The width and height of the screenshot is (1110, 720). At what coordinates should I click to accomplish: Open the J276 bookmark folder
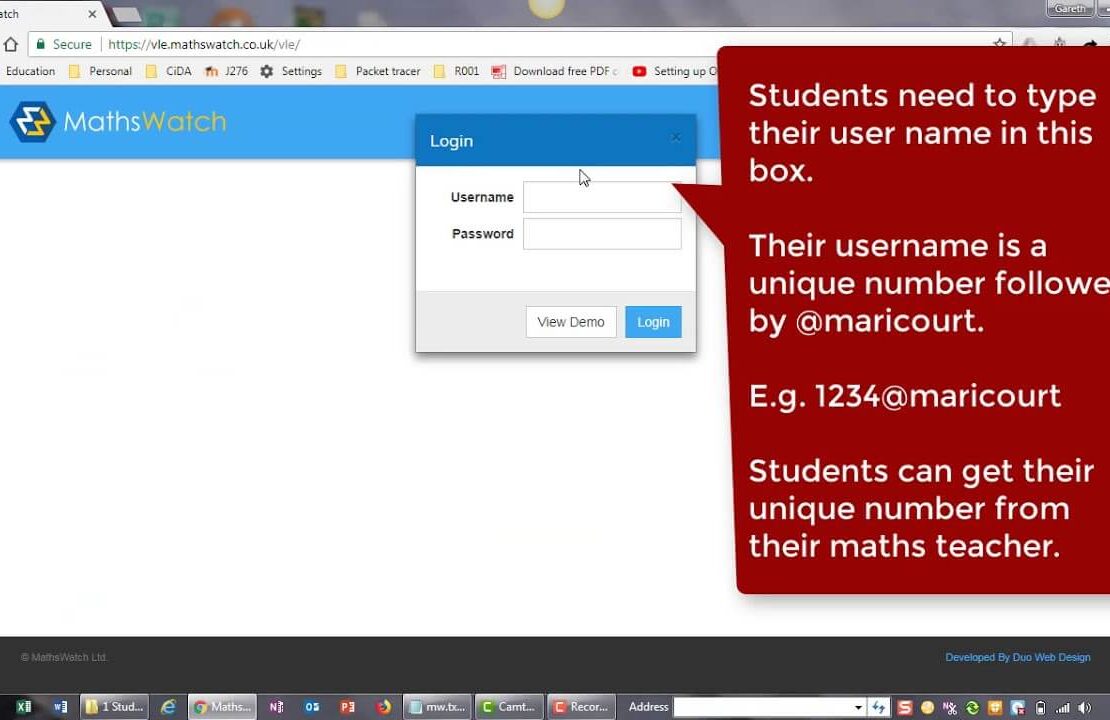[230, 71]
